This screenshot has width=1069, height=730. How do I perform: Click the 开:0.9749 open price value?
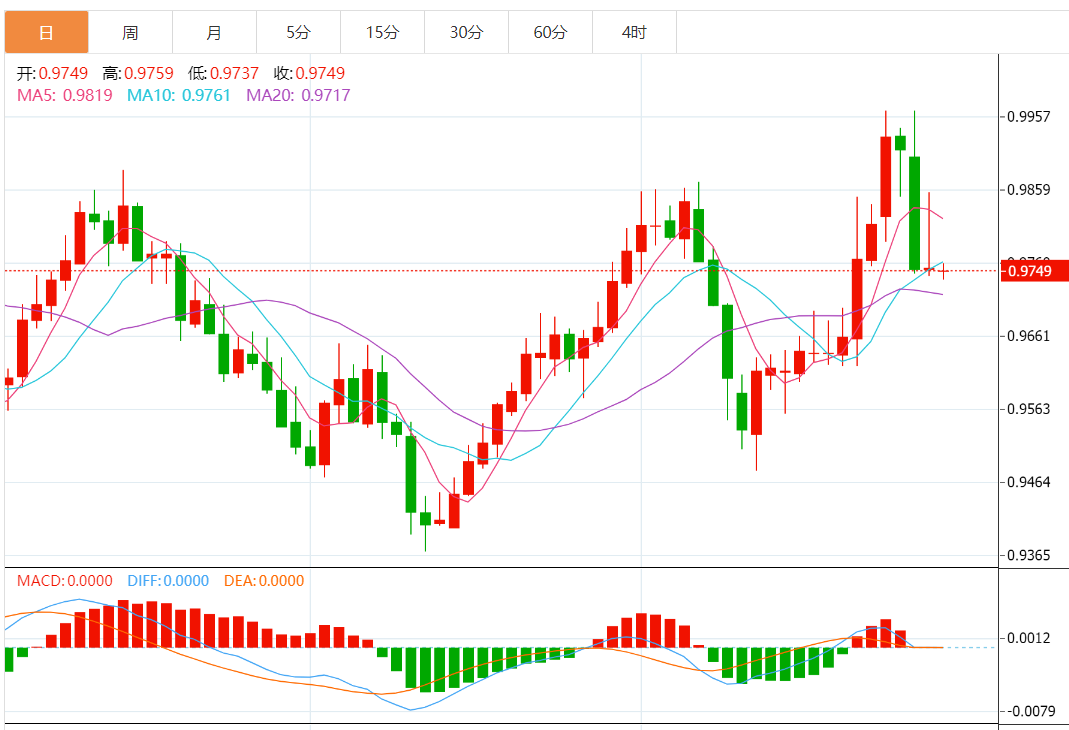(52, 73)
